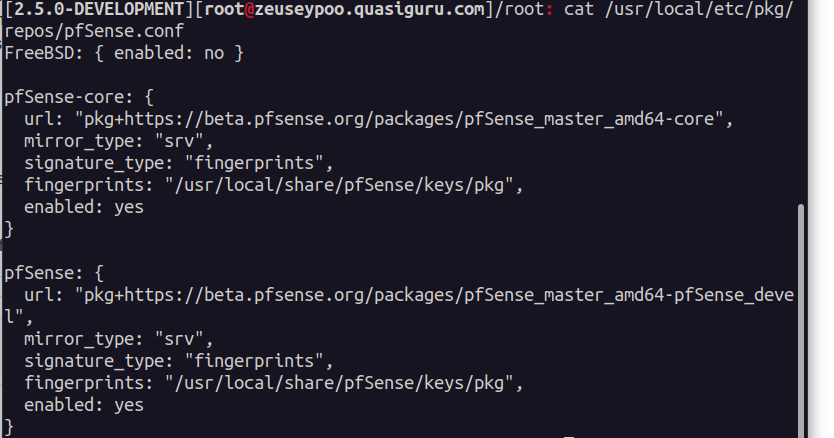
Task: Click the 'pfSense-core: {' section header
Action: coord(79,97)
